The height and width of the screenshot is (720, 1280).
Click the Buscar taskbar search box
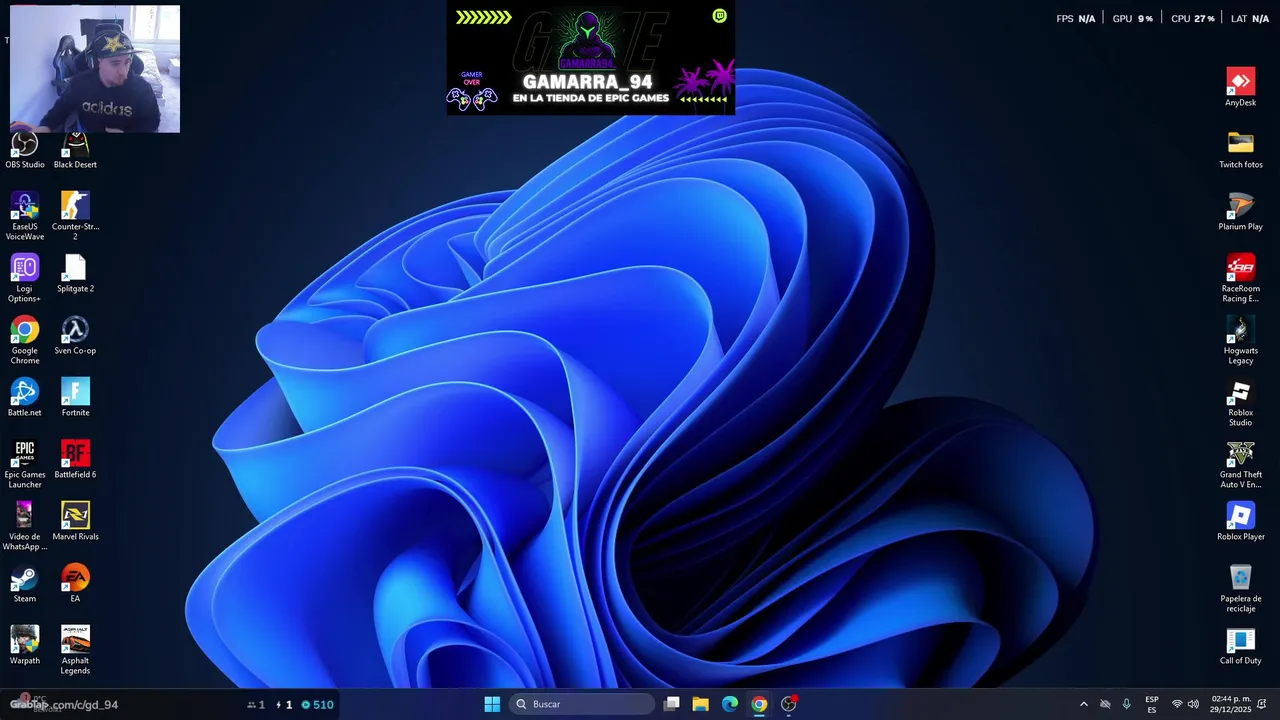tap(582, 704)
